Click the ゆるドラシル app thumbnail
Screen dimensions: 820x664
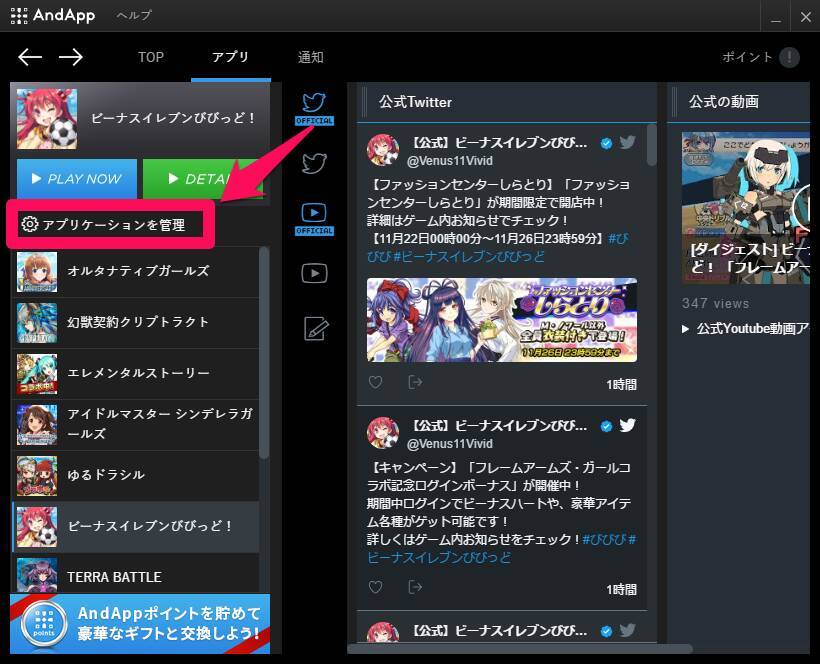37,475
